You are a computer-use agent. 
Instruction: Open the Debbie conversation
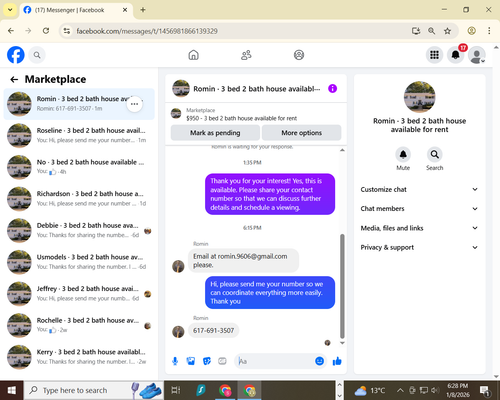[79, 230]
